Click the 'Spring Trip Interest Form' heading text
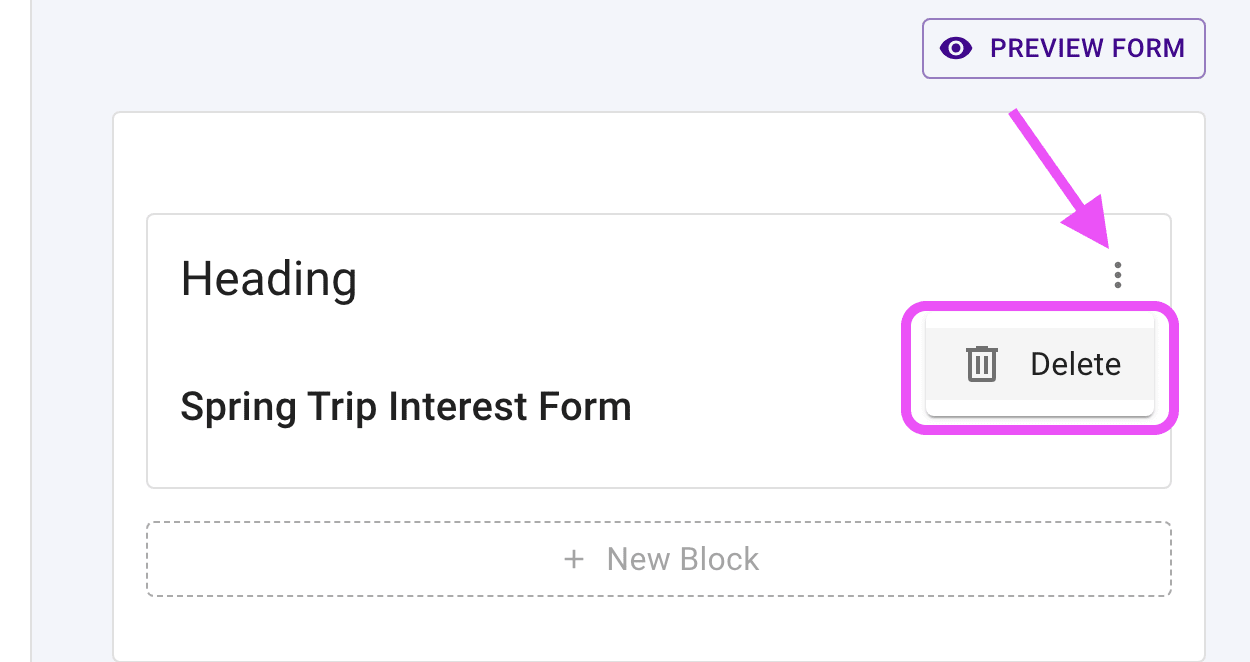The image size is (1250, 662). point(405,407)
